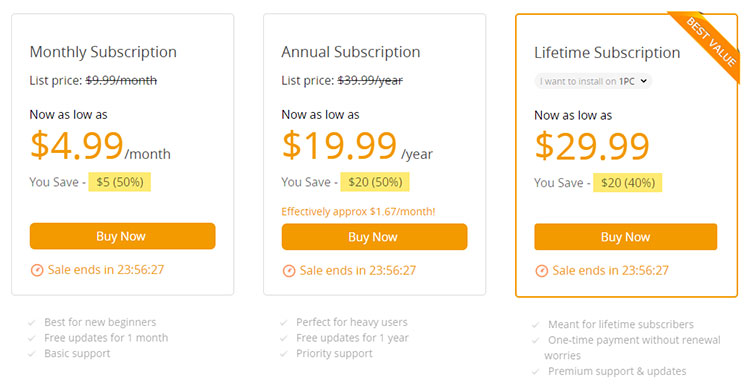Click checkmark beside 'Best for new beginners'
This screenshot has height=389, width=750.
point(32,323)
